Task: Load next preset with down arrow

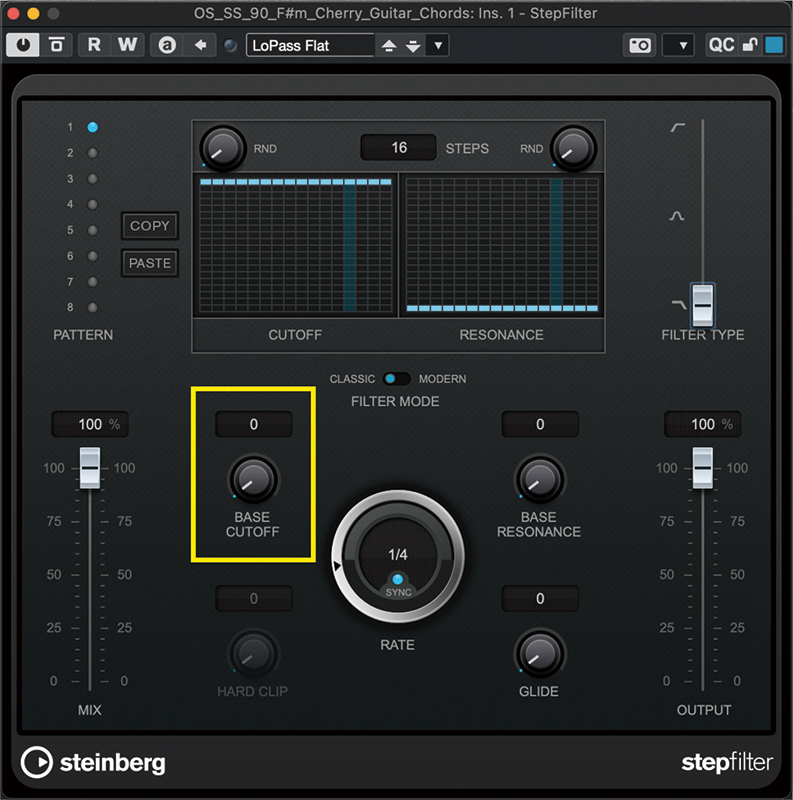Action: click(x=413, y=46)
